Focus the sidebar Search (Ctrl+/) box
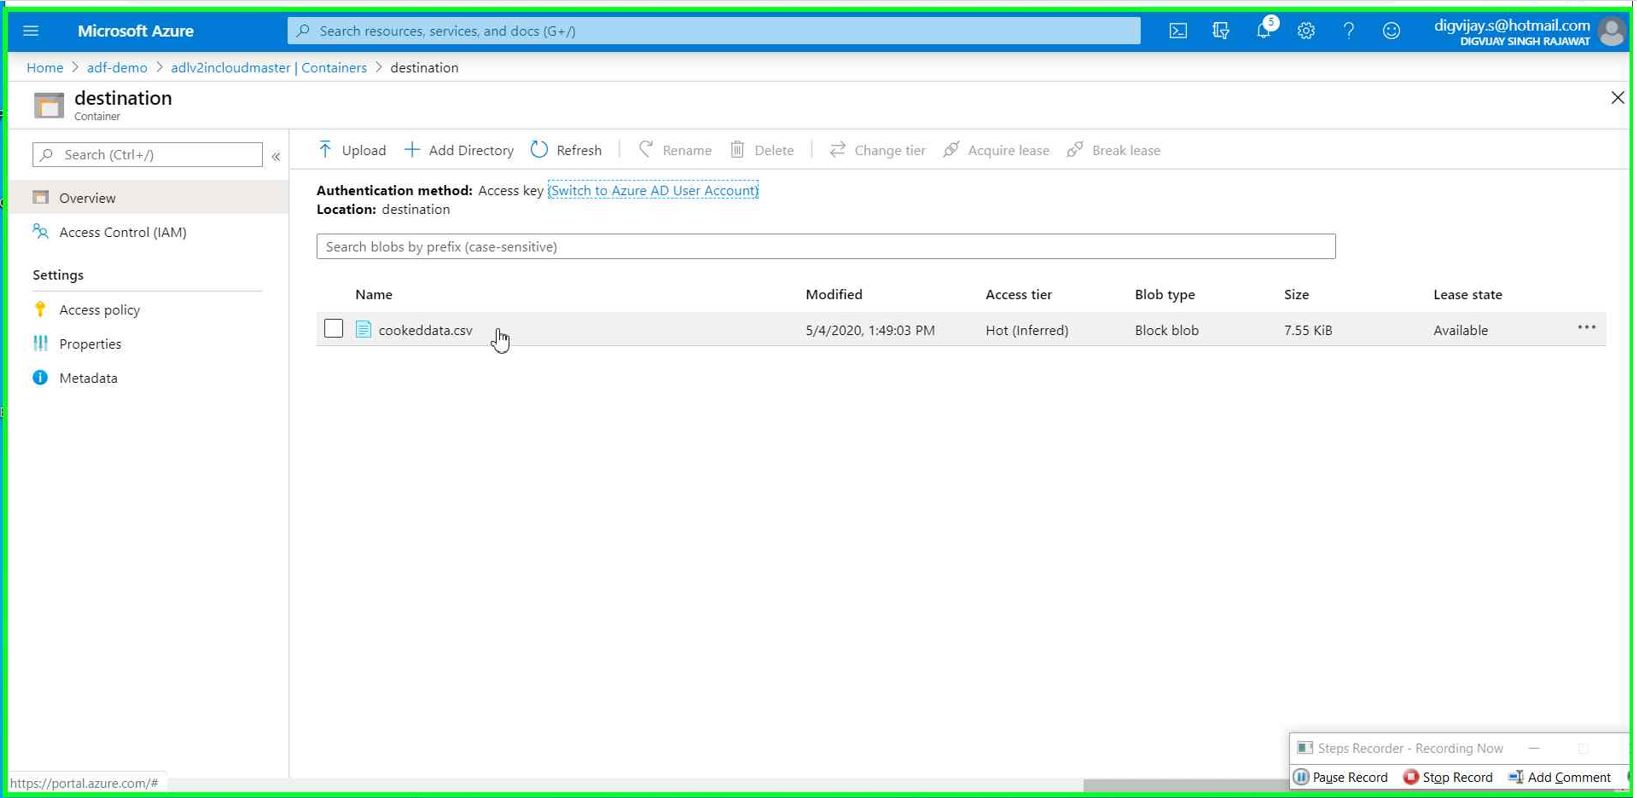1637x798 pixels. point(148,154)
